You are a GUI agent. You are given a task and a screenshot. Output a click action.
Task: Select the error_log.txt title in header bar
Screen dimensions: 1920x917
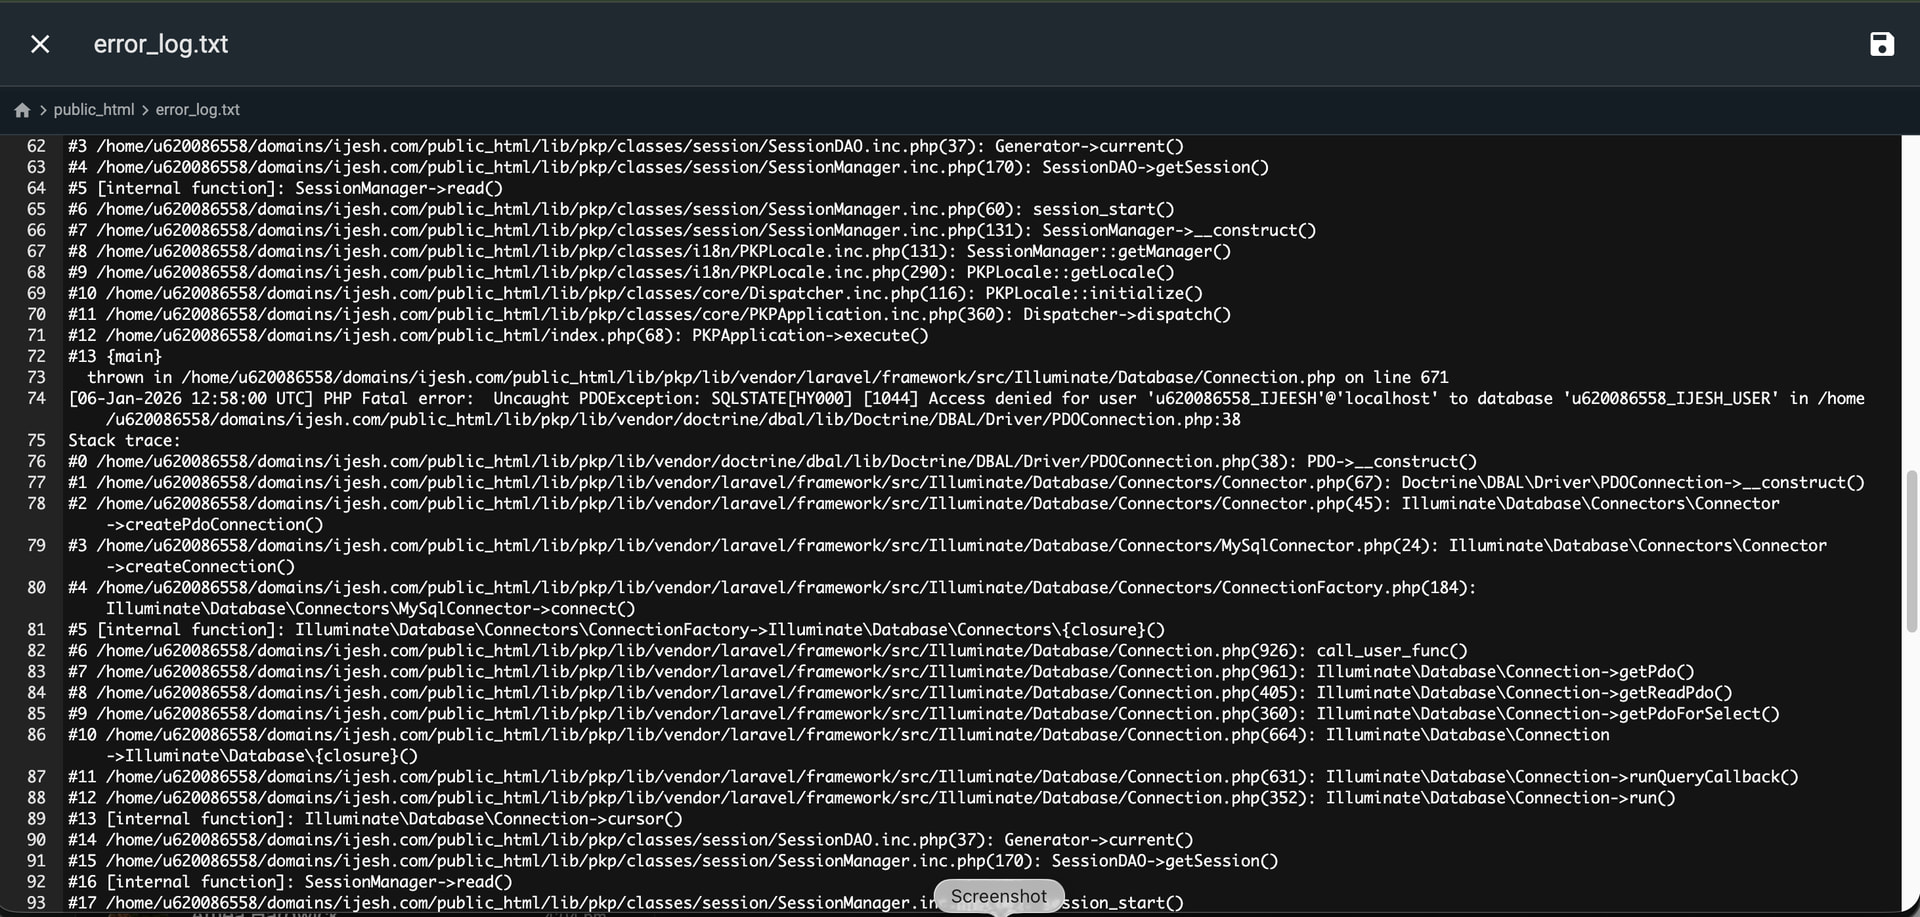pyautogui.click(x=160, y=44)
